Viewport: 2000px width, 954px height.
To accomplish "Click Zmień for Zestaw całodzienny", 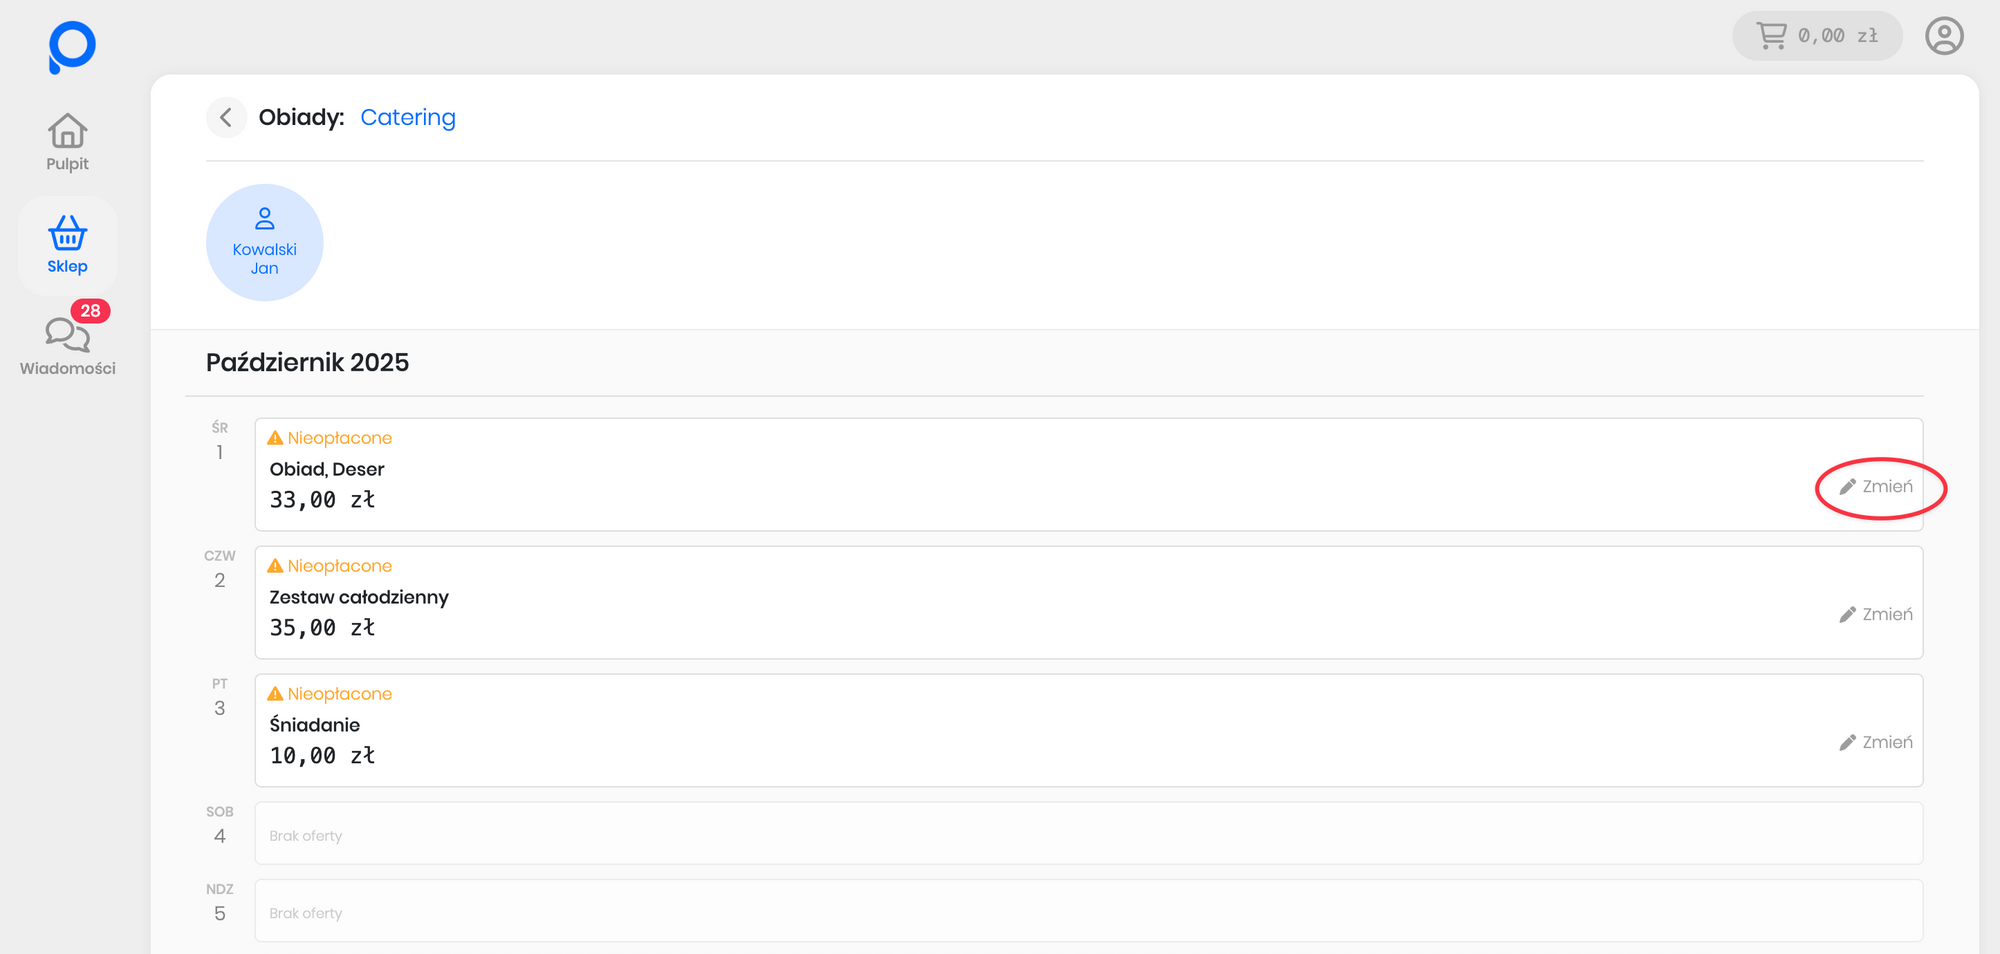I will point(1876,615).
